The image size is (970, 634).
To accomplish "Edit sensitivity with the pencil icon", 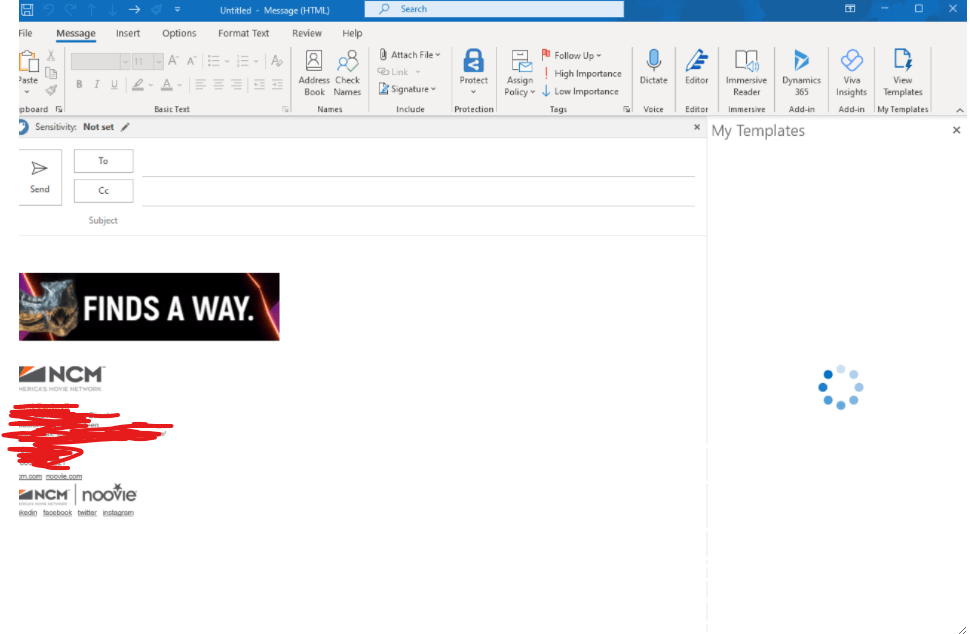I will [x=125, y=127].
